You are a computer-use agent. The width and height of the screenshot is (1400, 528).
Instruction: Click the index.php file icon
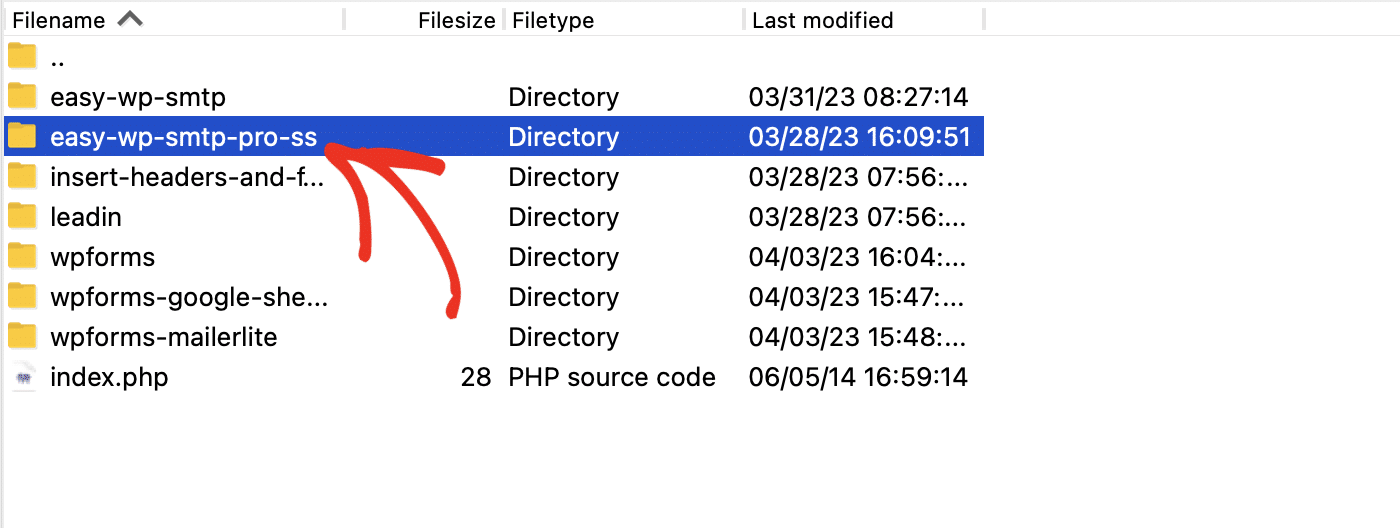tap(22, 377)
